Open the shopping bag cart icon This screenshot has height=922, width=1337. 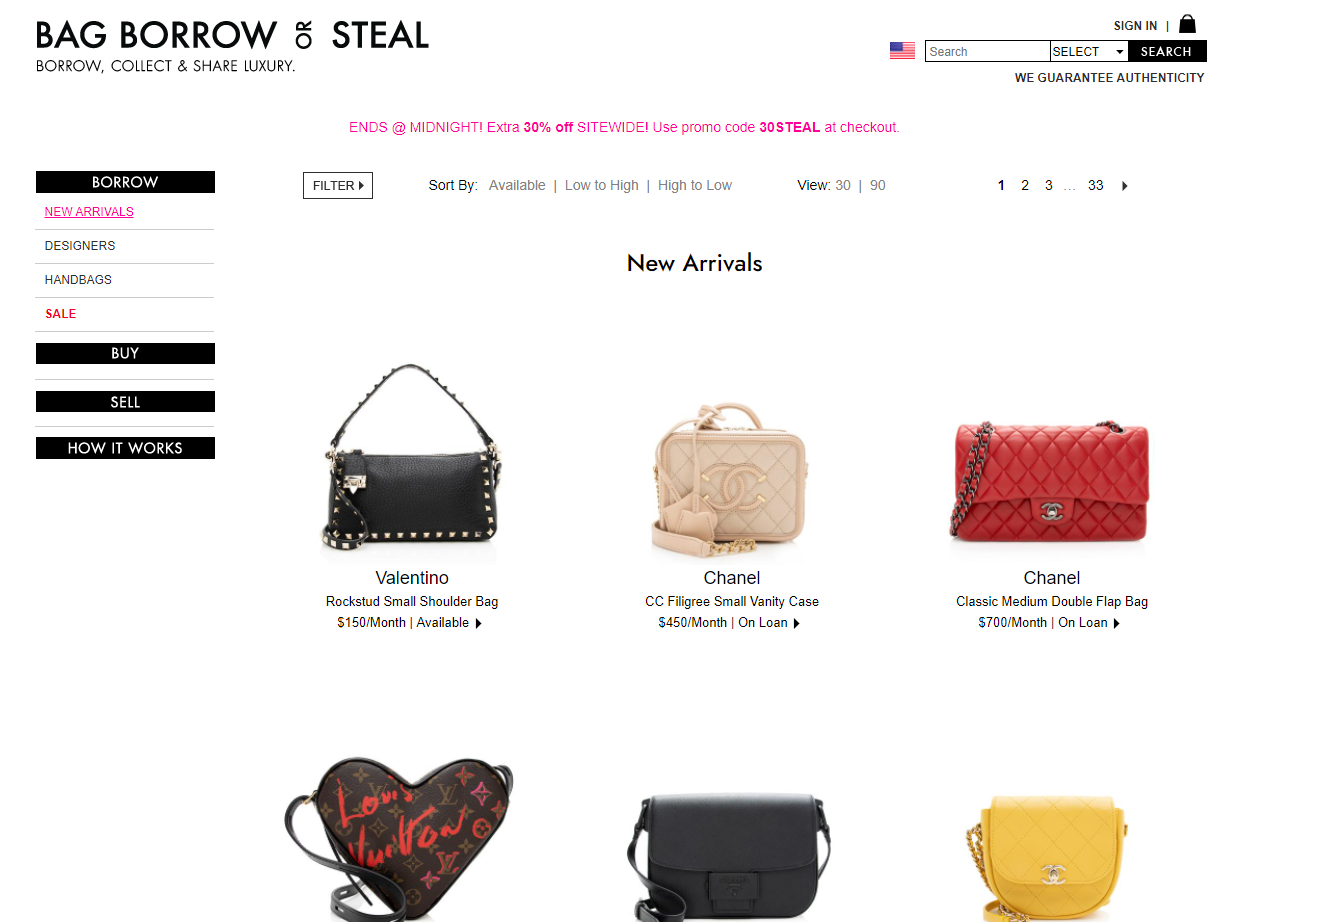point(1187,24)
